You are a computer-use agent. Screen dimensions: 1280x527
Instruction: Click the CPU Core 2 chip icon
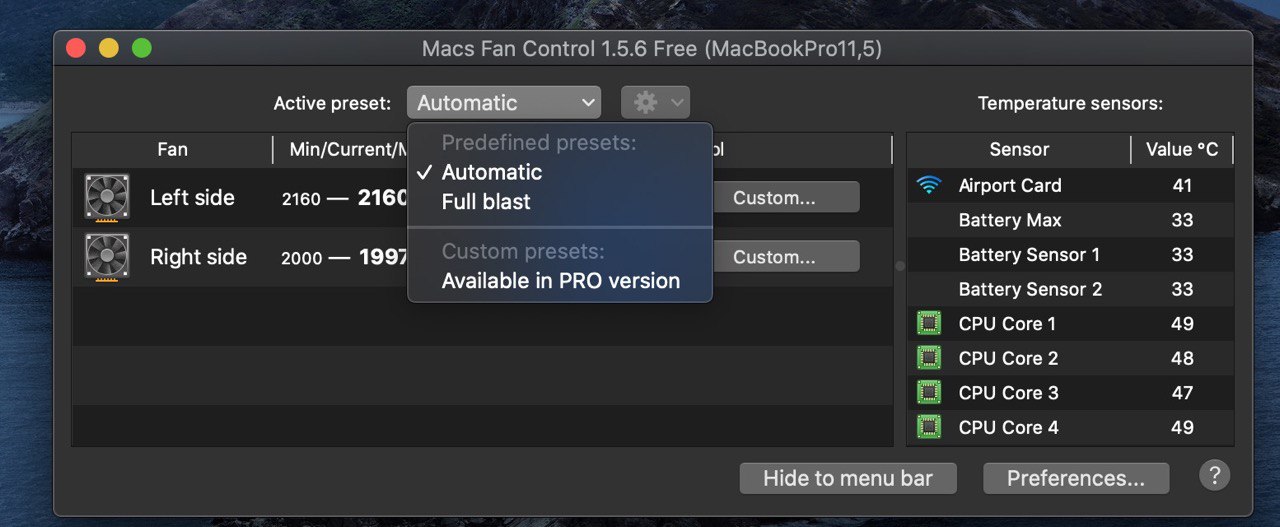point(930,358)
